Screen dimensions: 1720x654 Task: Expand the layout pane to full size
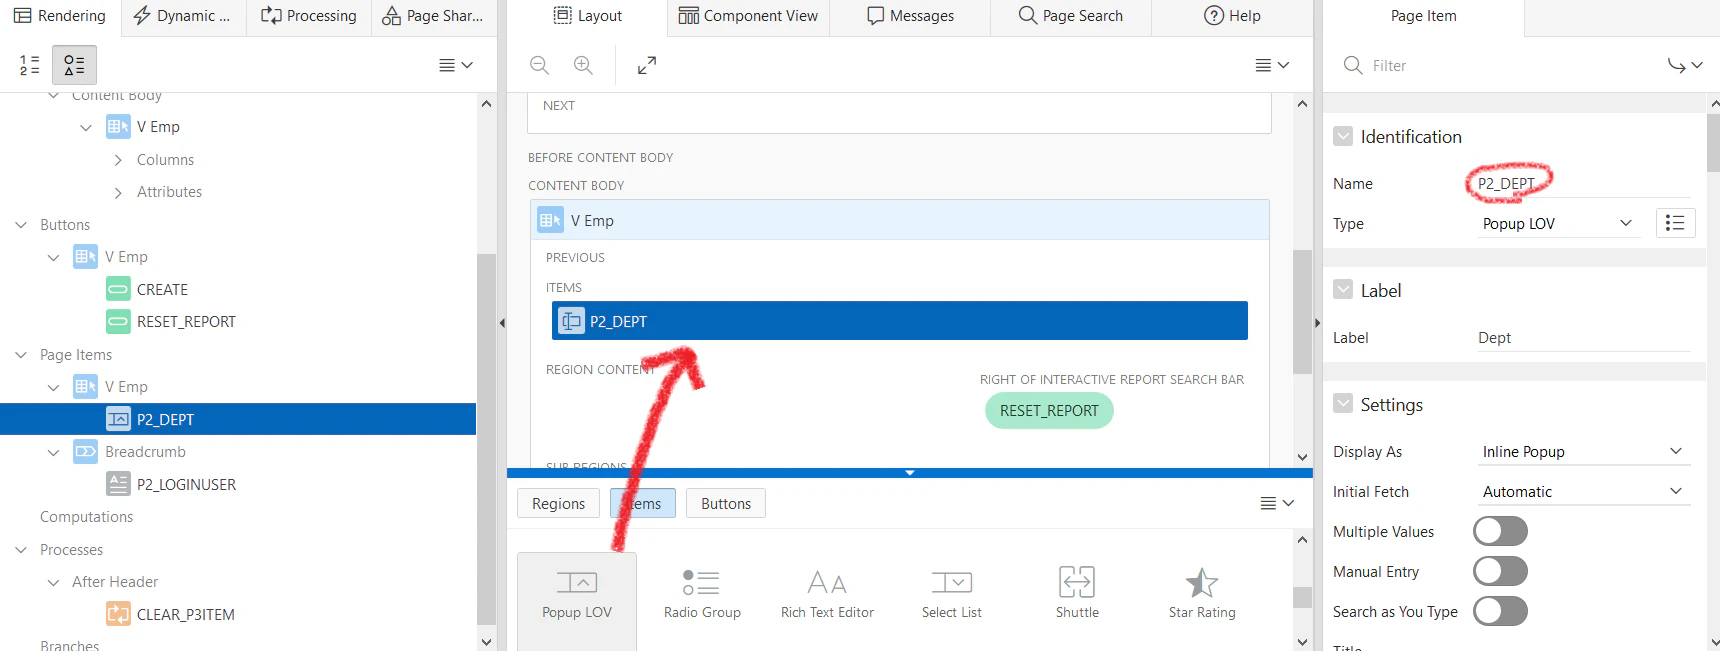pyautogui.click(x=647, y=65)
